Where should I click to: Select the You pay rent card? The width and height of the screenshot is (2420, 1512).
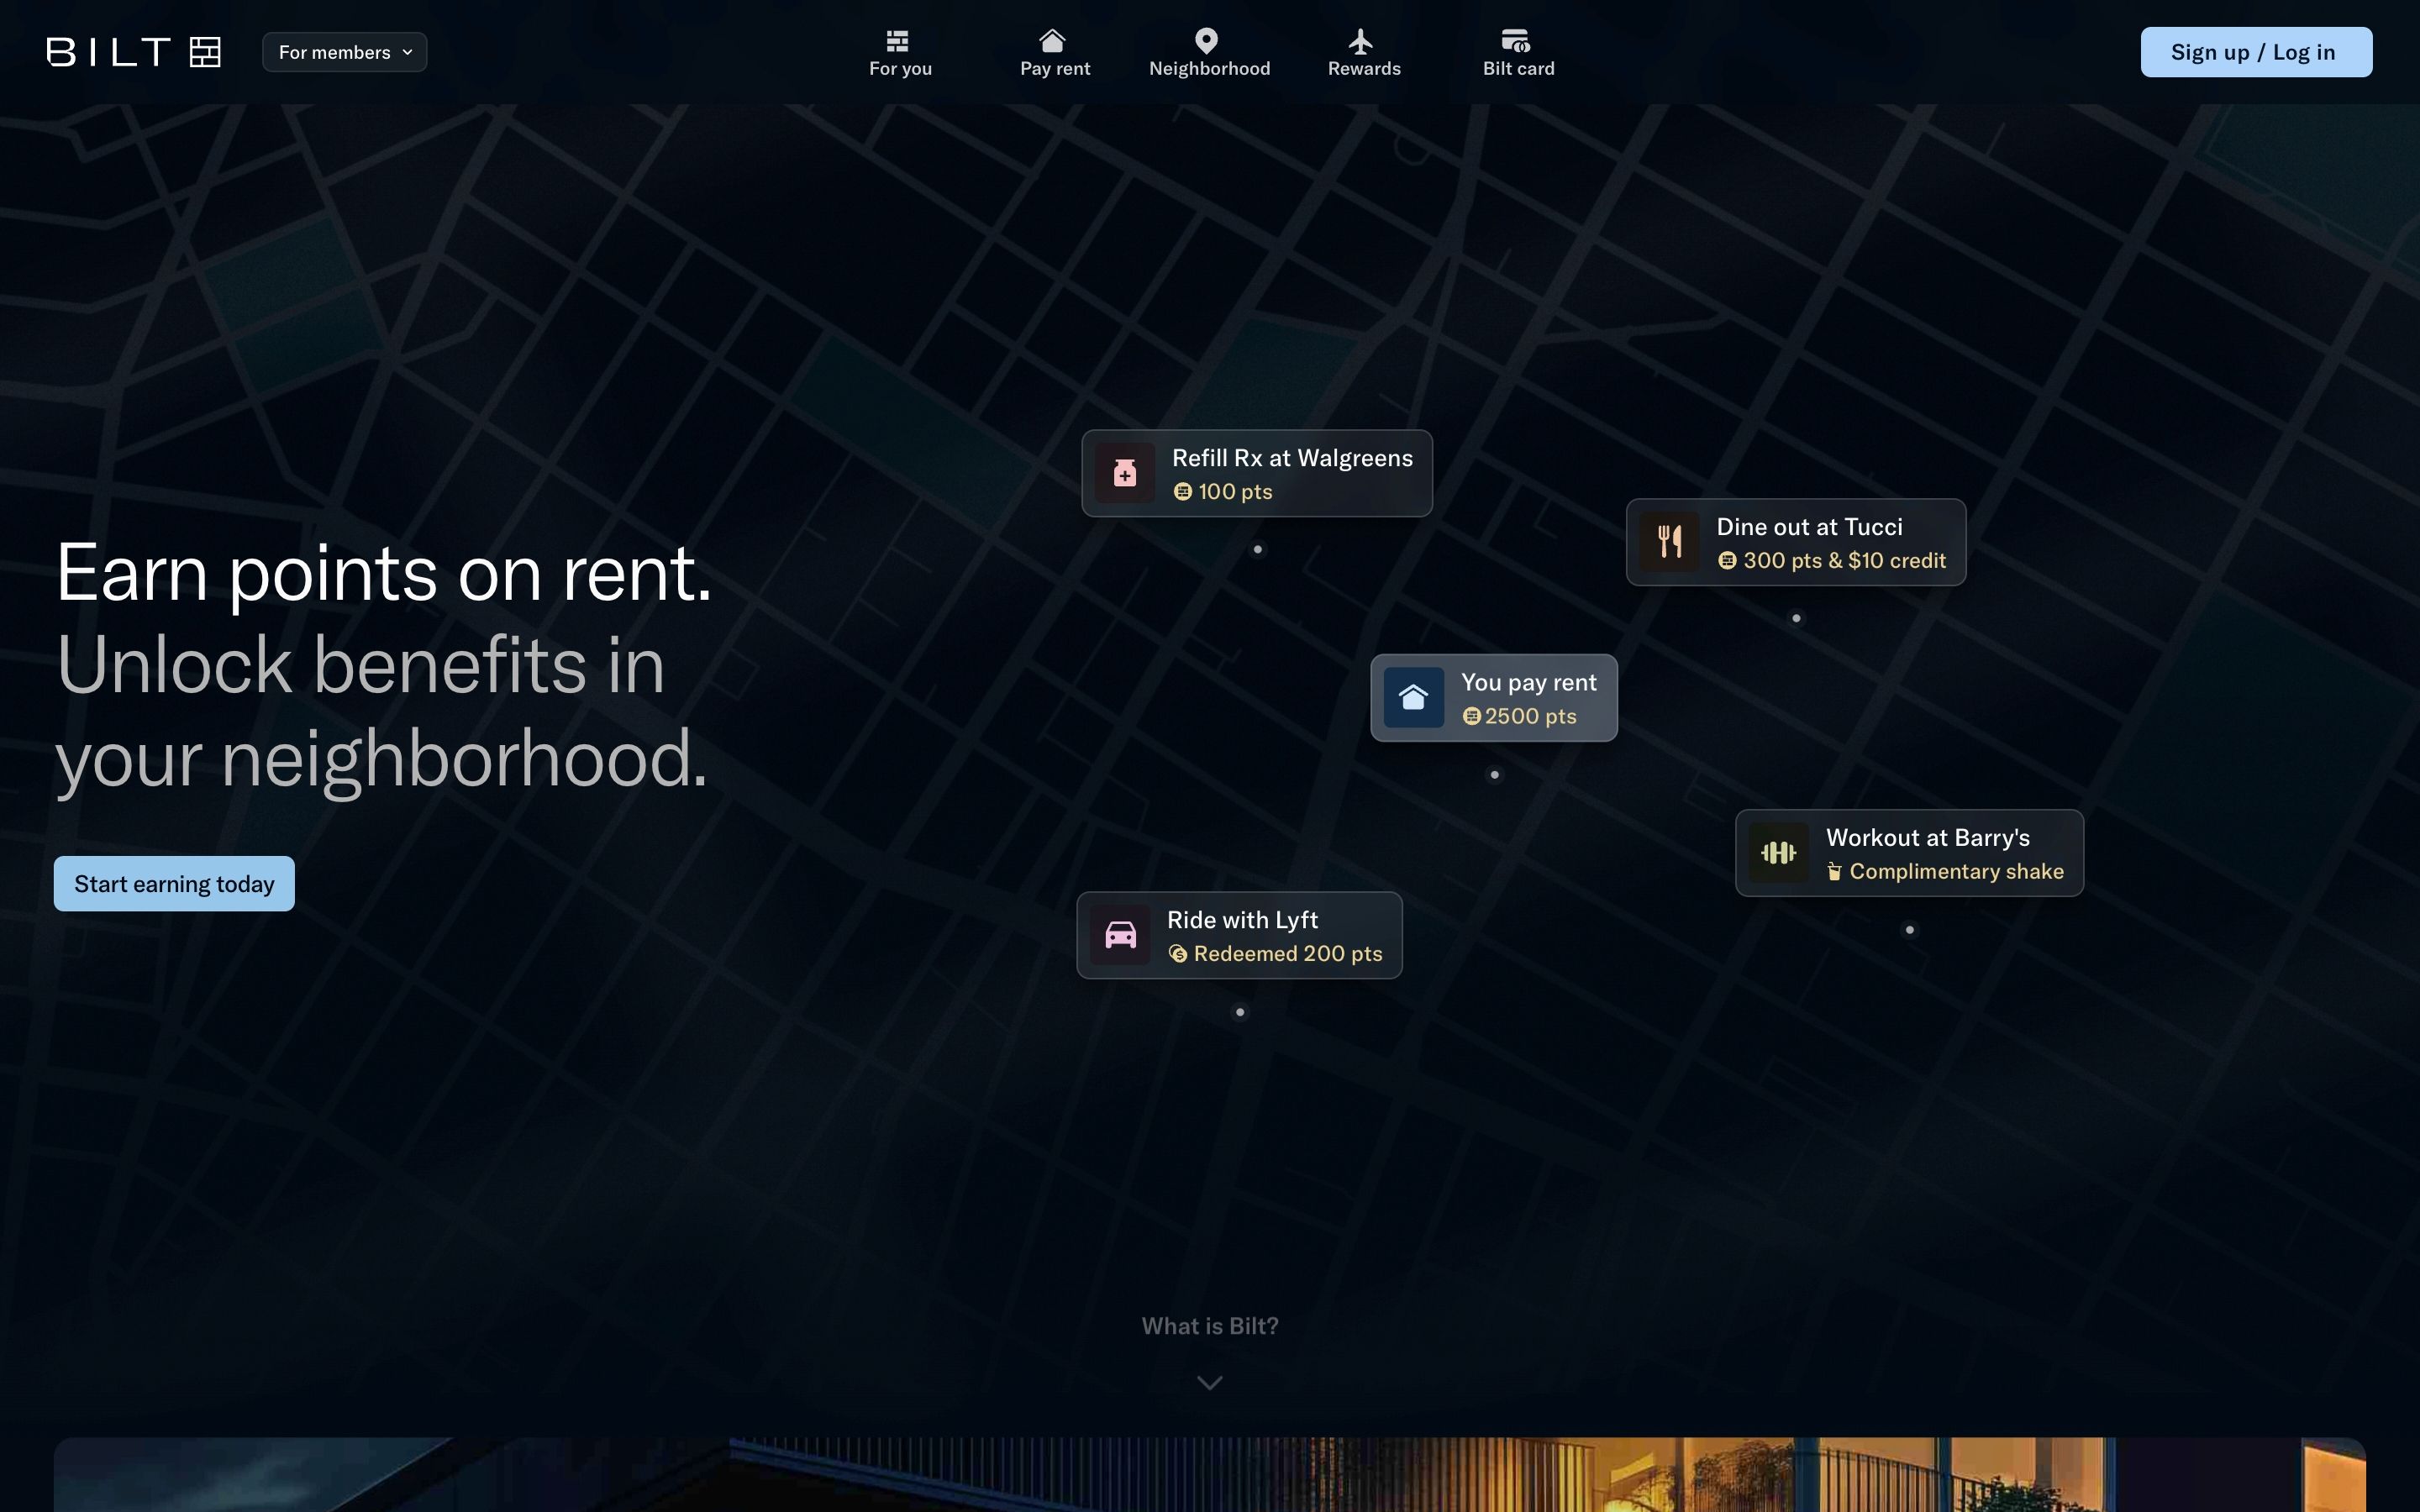coord(1493,698)
